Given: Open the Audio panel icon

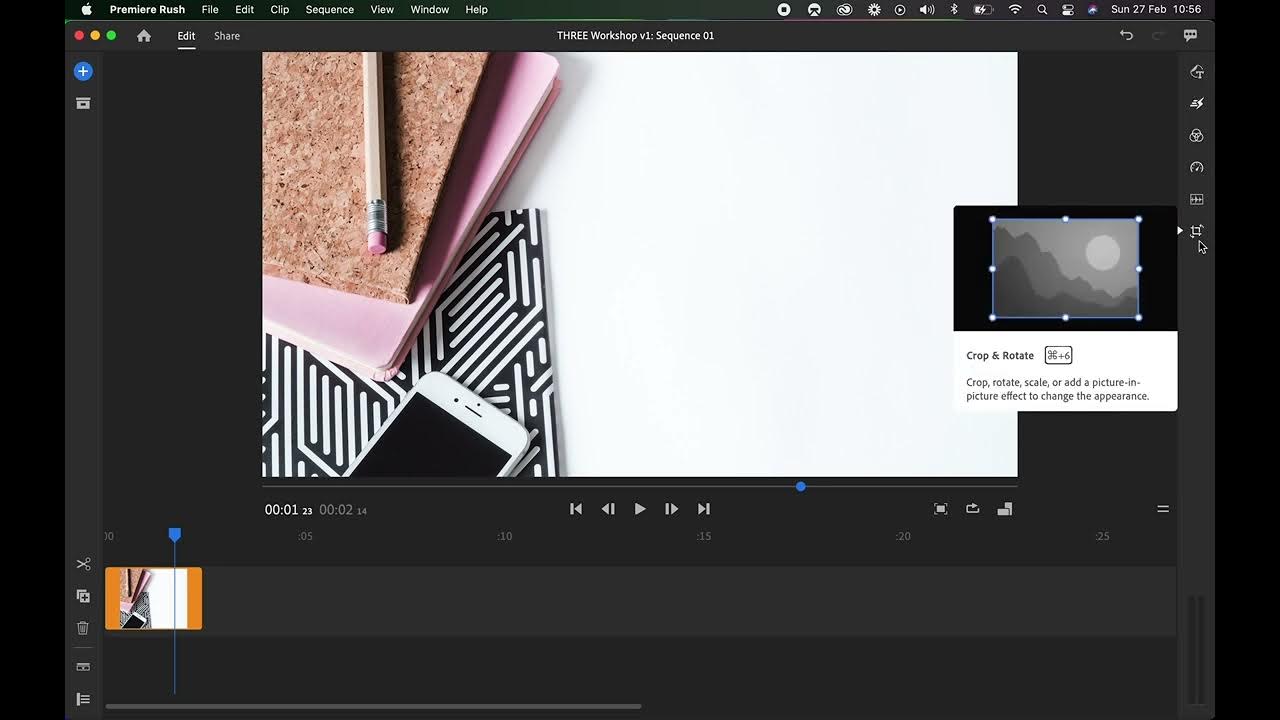Looking at the screenshot, I should [x=1196, y=199].
